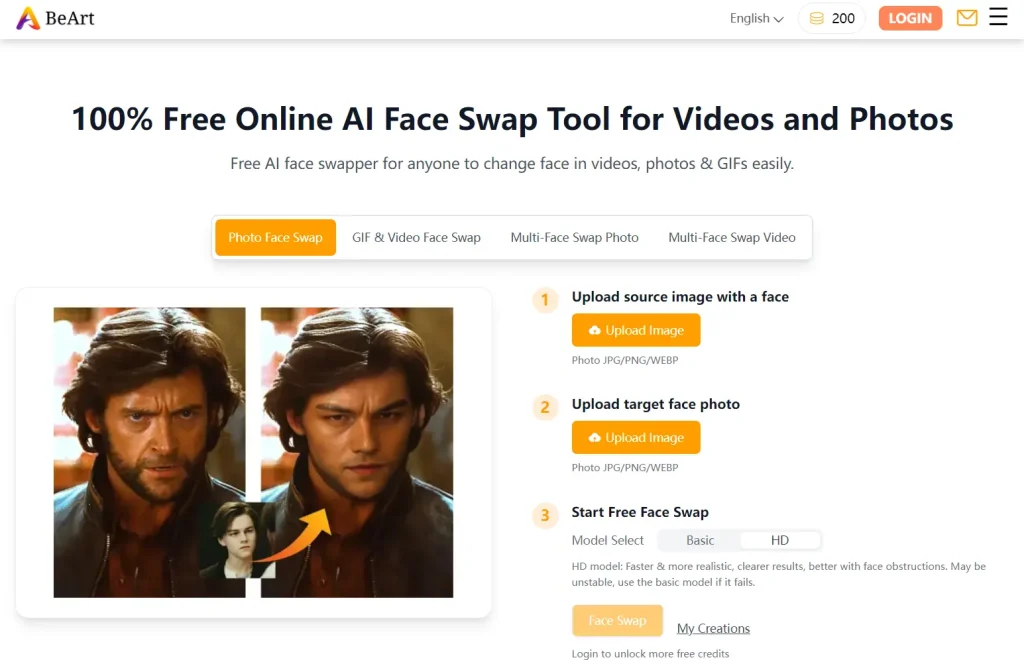This screenshot has height=668, width=1024.
Task: Switch to GIF & Video Face Swap tab
Action: 416,238
